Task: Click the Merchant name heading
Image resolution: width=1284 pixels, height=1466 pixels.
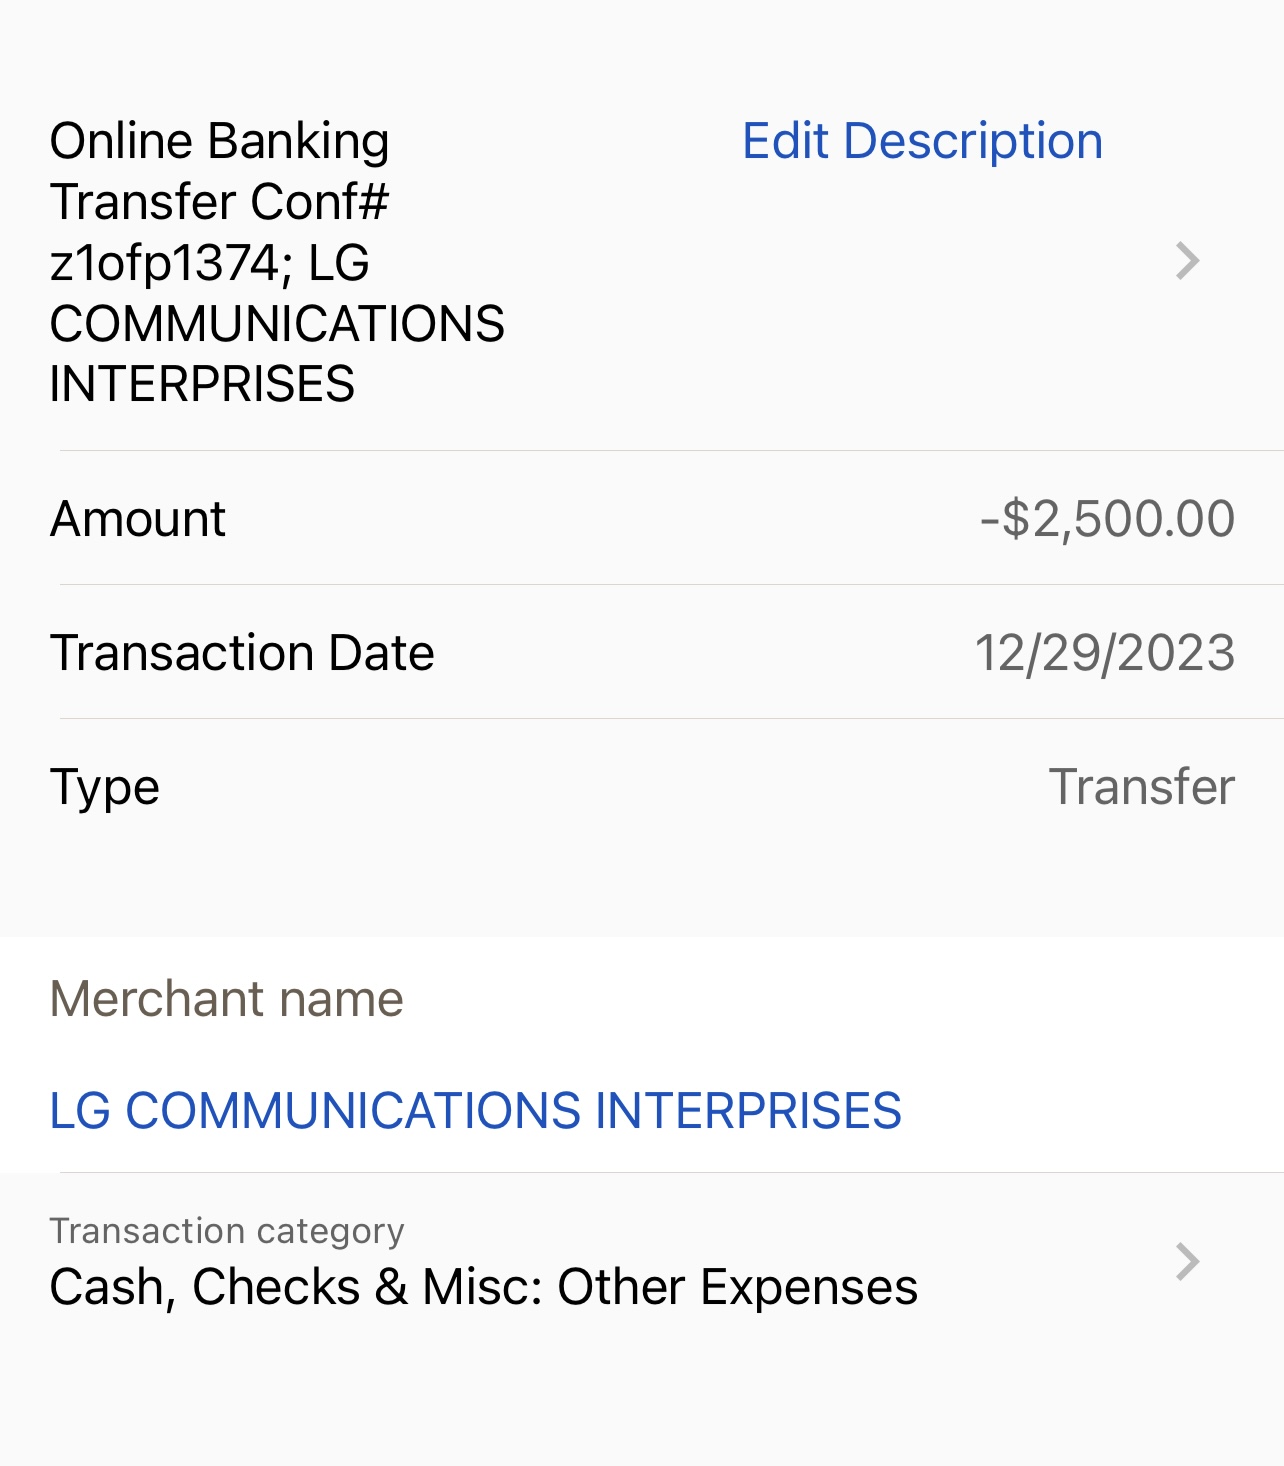Action: [x=227, y=999]
